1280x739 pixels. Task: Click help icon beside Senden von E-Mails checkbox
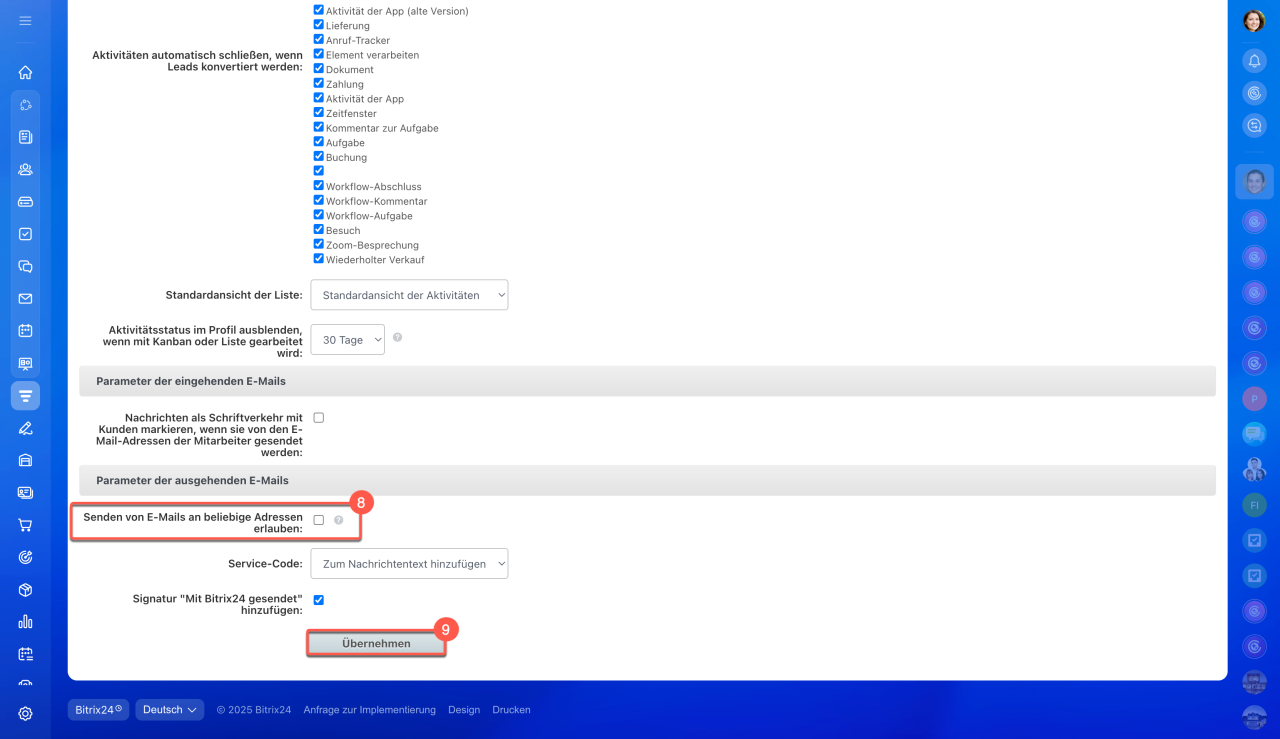coord(338,520)
